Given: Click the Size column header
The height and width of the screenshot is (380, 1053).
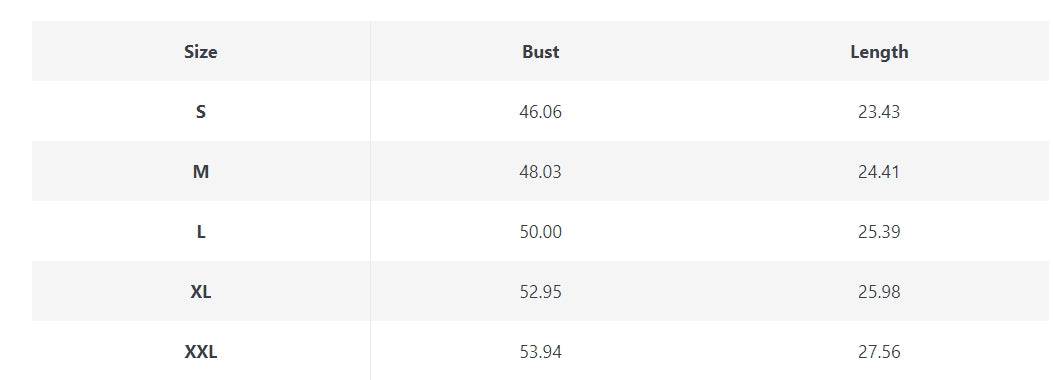Looking at the screenshot, I should [201, 52].
